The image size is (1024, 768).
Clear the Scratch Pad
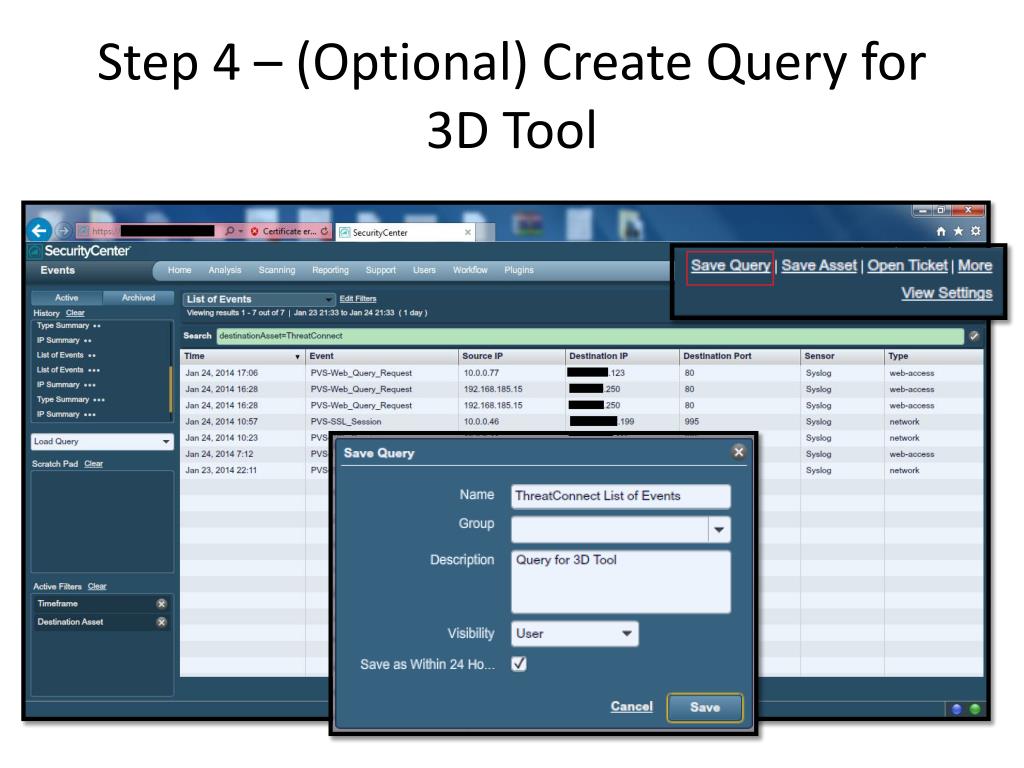pyautogui.click(x=93, y=464)
